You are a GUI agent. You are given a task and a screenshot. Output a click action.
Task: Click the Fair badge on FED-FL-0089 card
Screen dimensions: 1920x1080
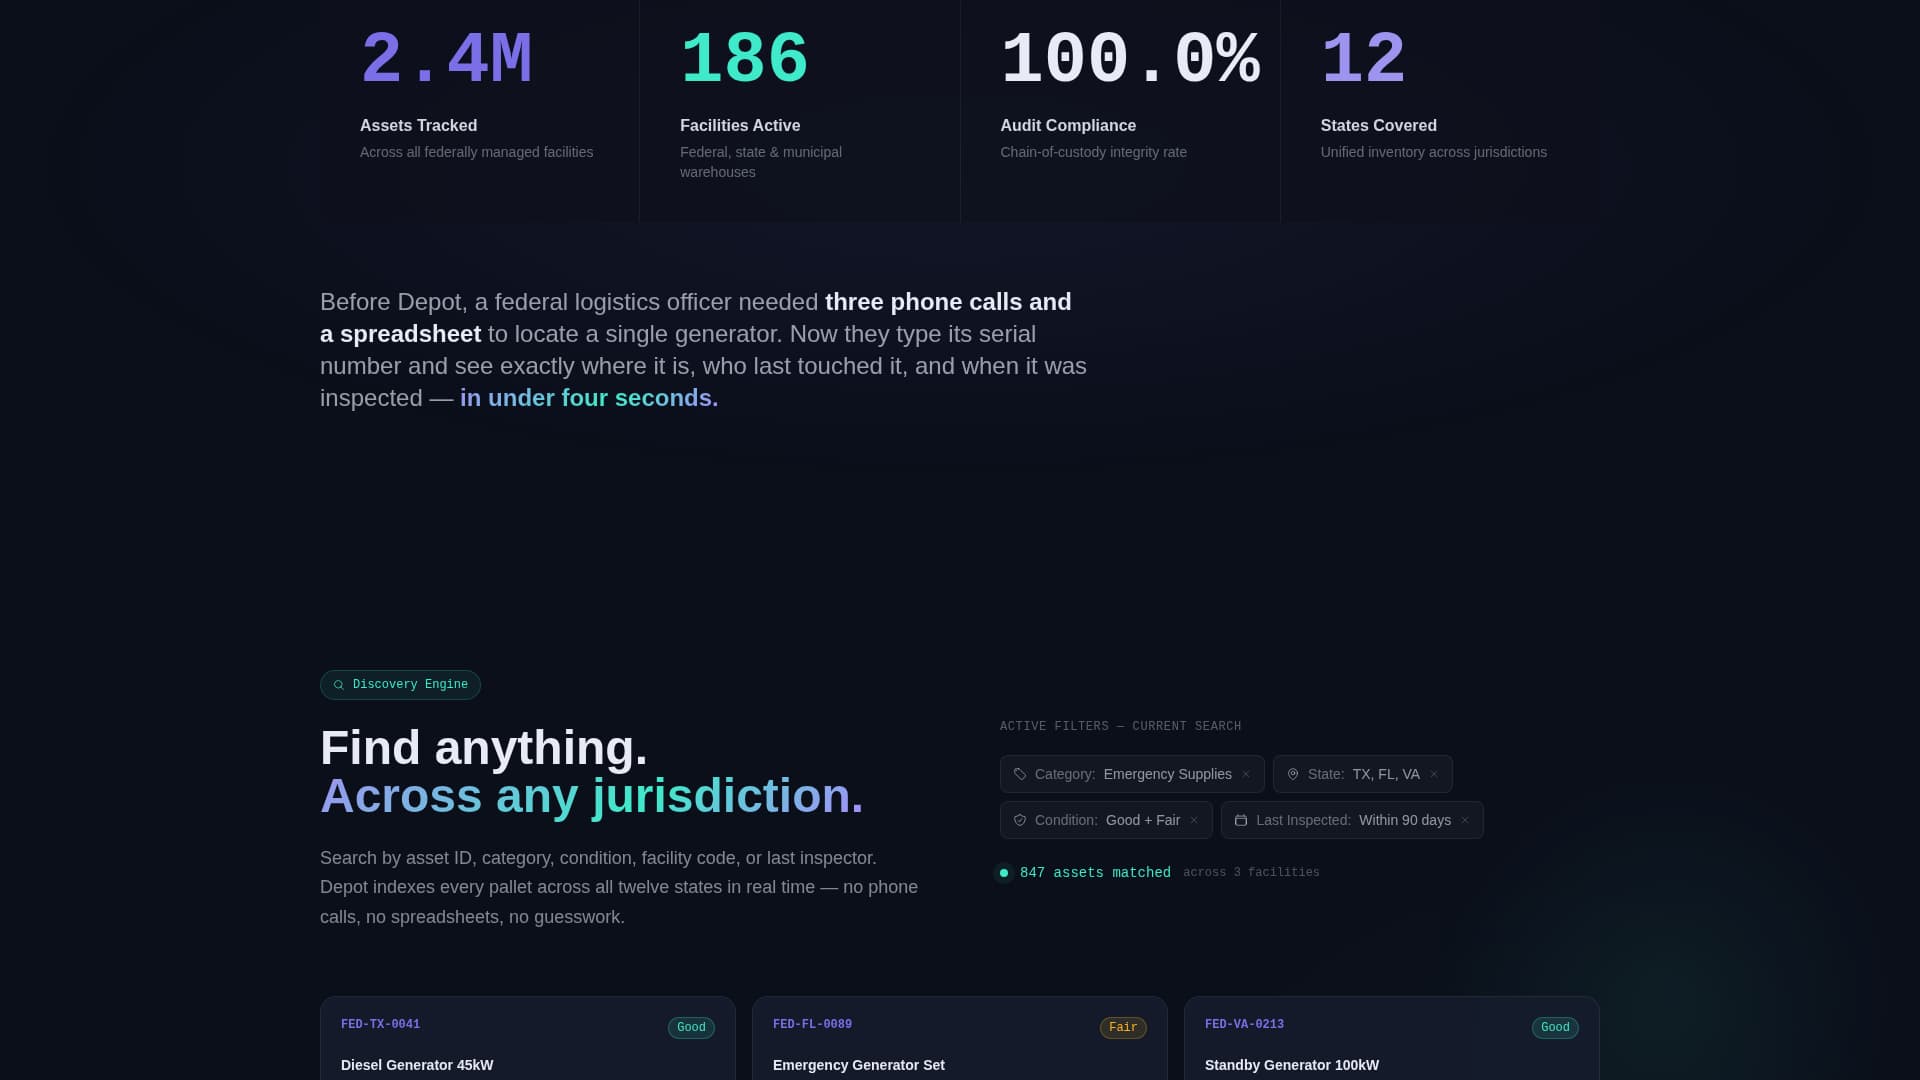[1123, 1028]
